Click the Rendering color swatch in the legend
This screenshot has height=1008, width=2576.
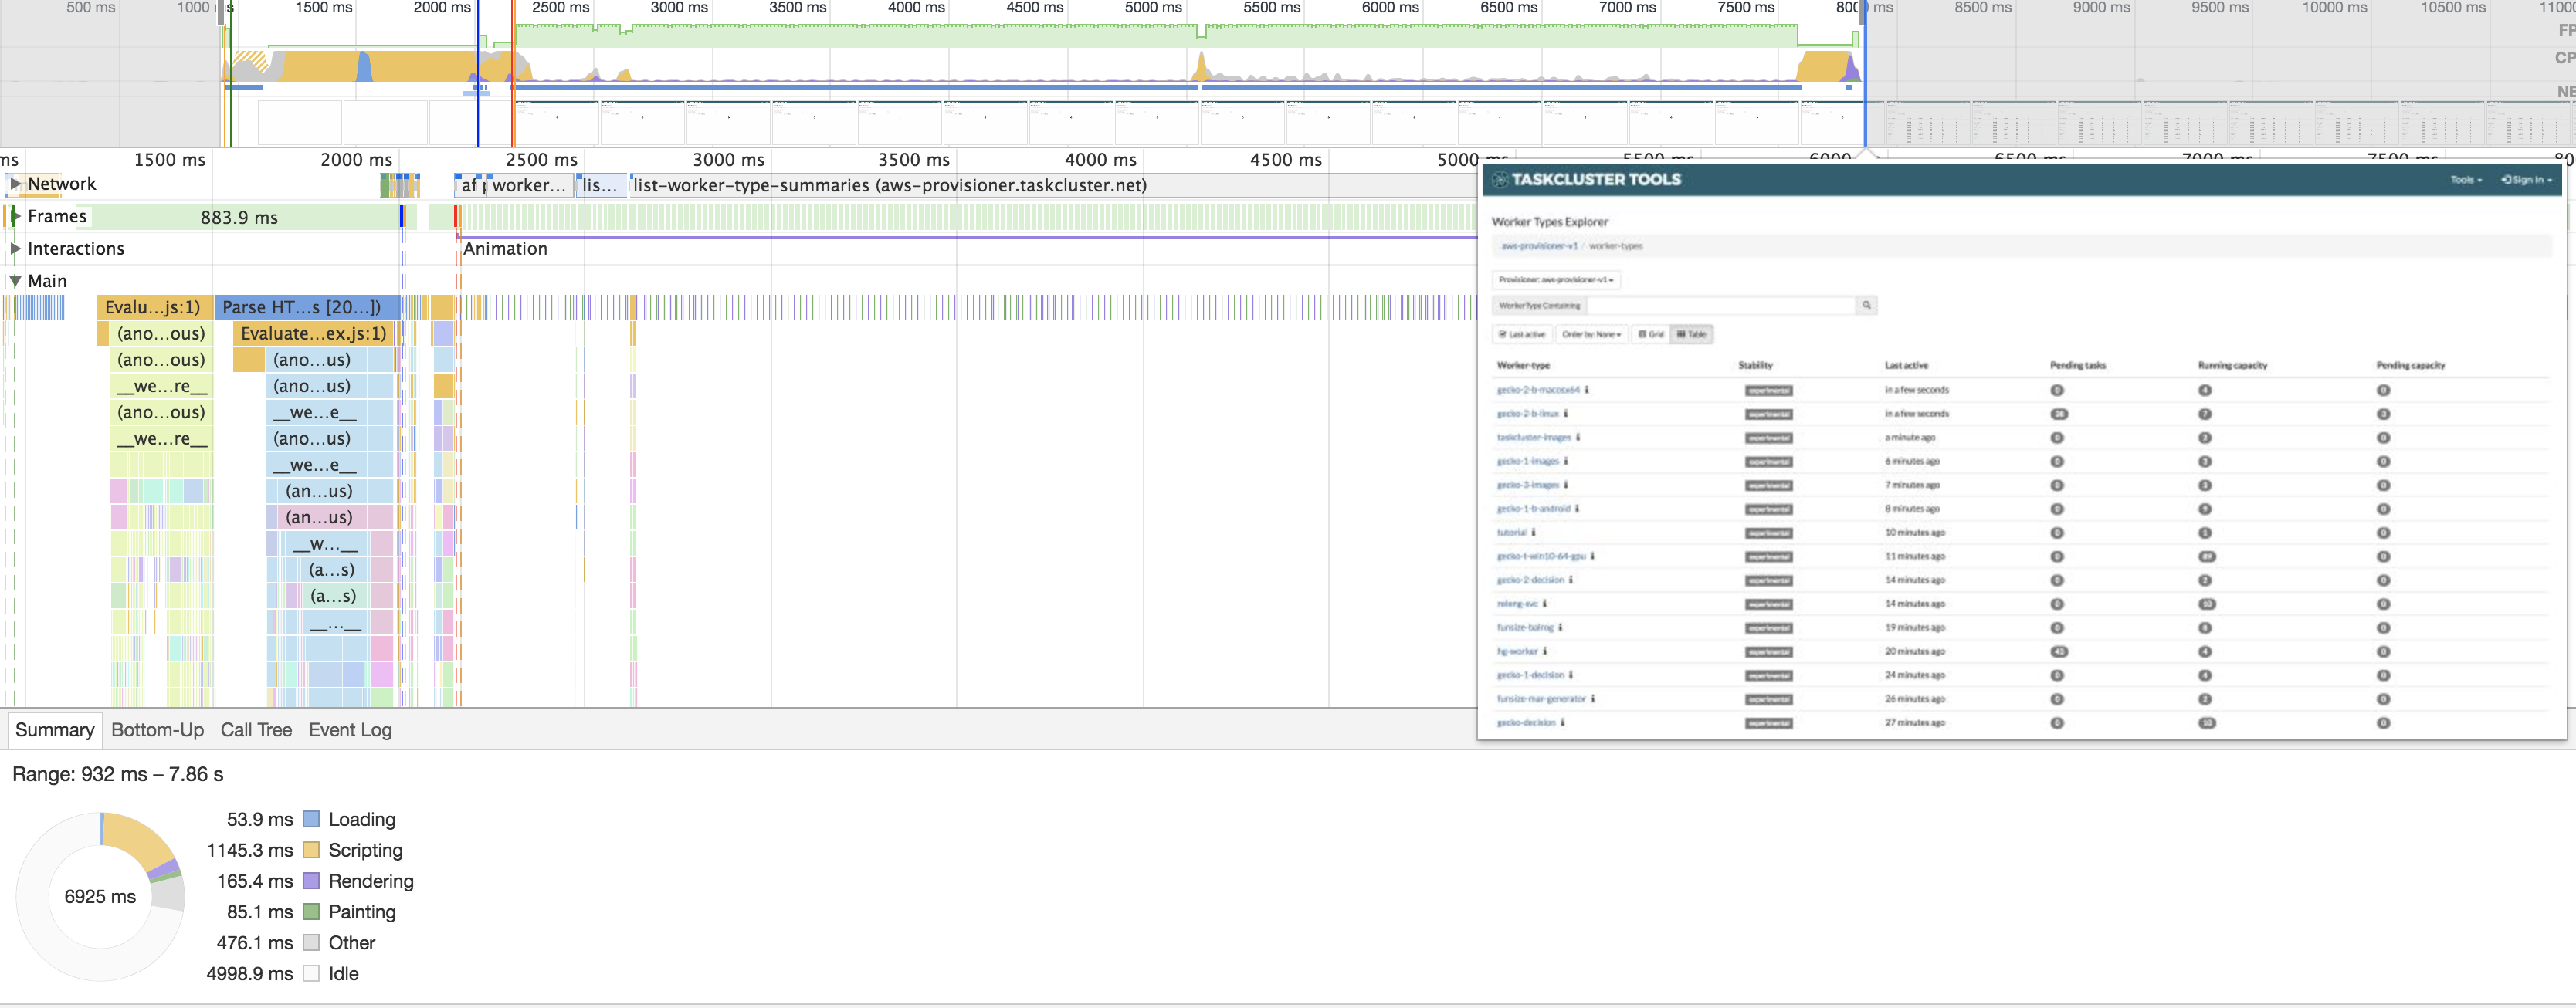[x=311, y=881]
